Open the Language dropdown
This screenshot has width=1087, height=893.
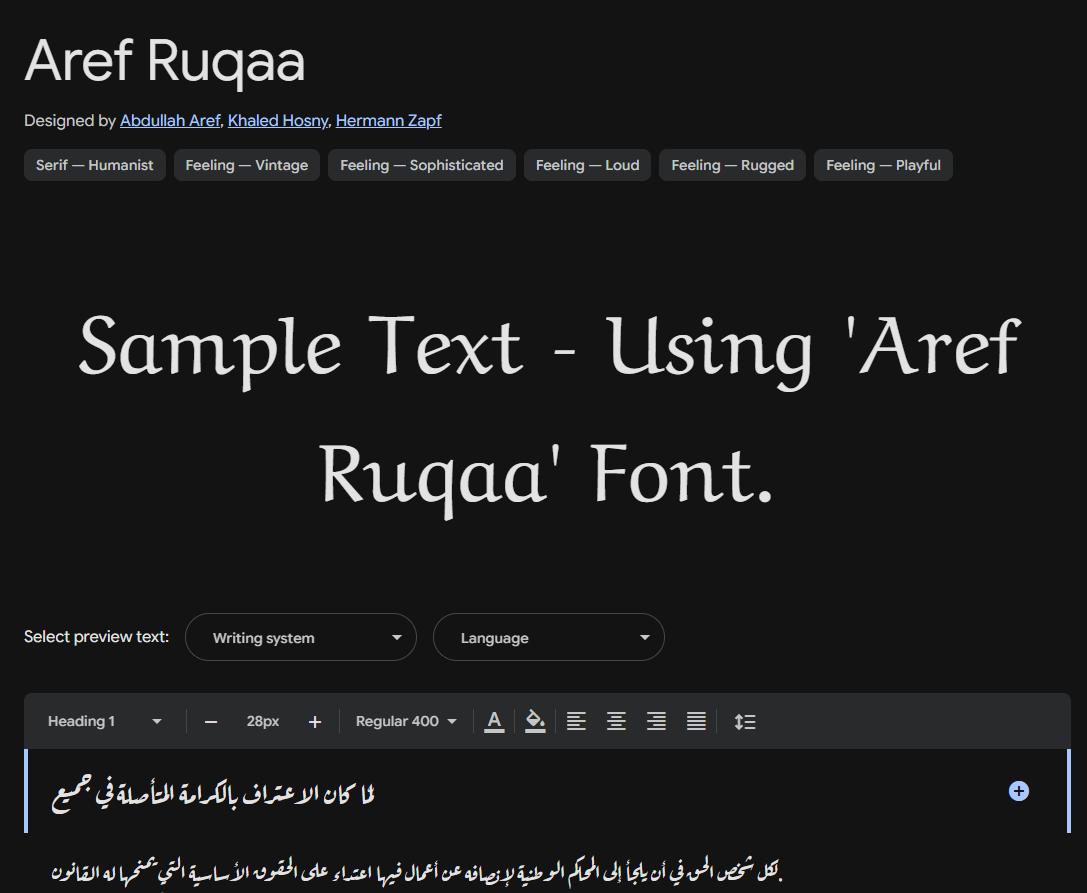tap(549, 637)
